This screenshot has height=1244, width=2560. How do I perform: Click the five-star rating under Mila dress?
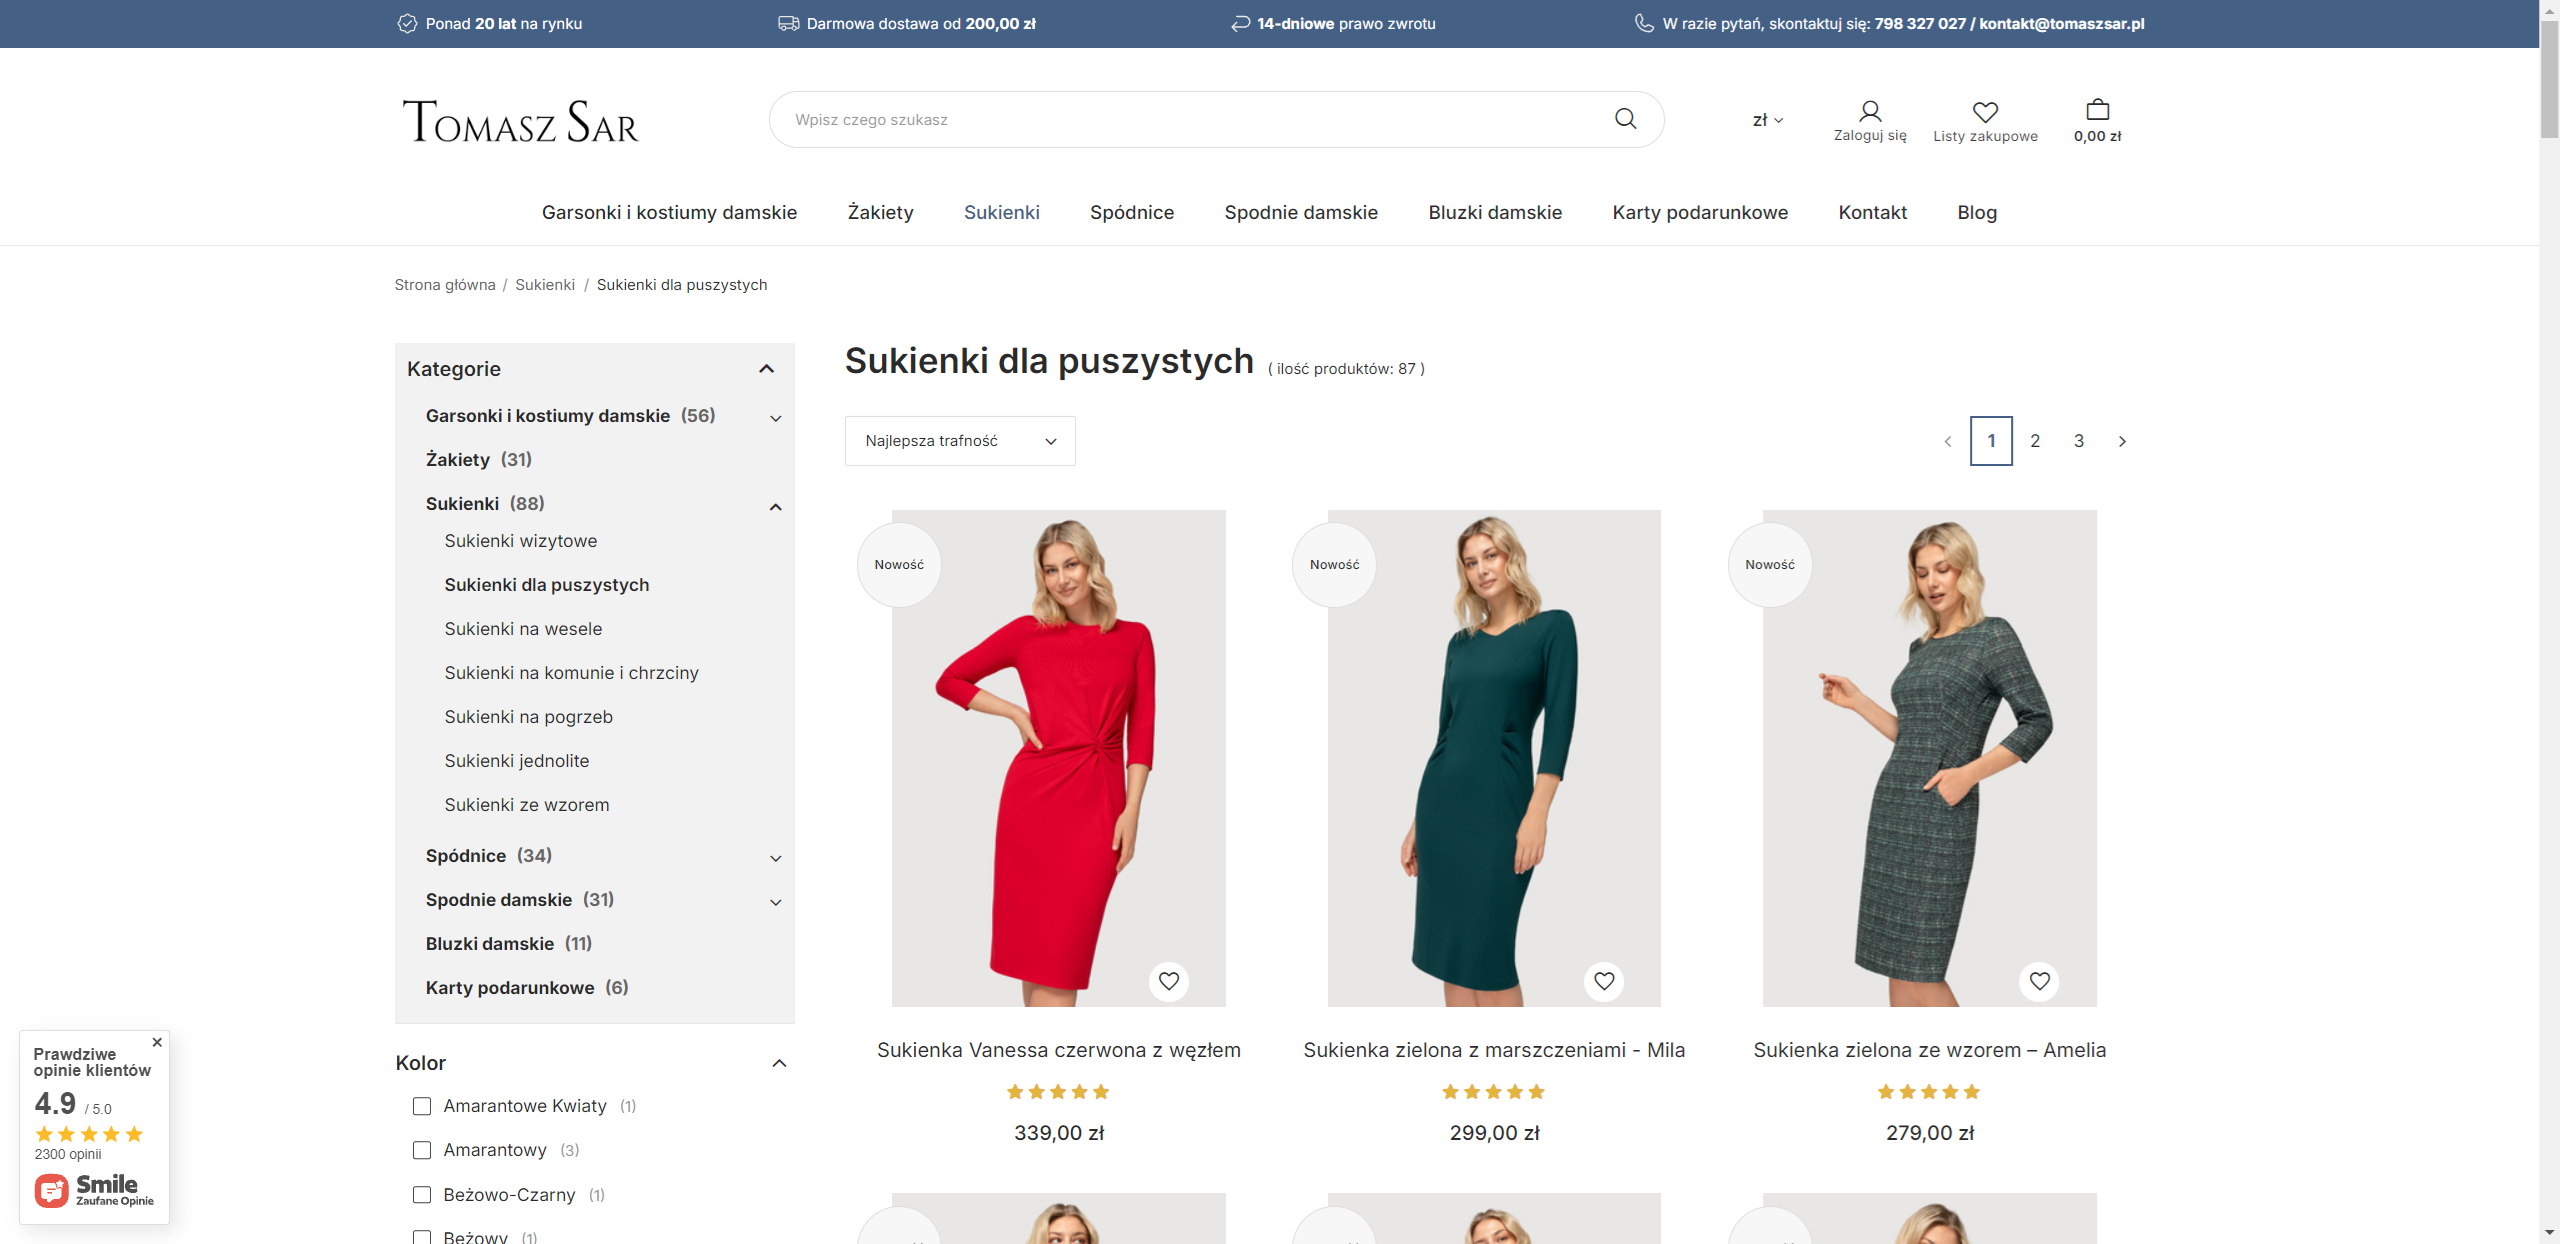click(1494, 1091)
